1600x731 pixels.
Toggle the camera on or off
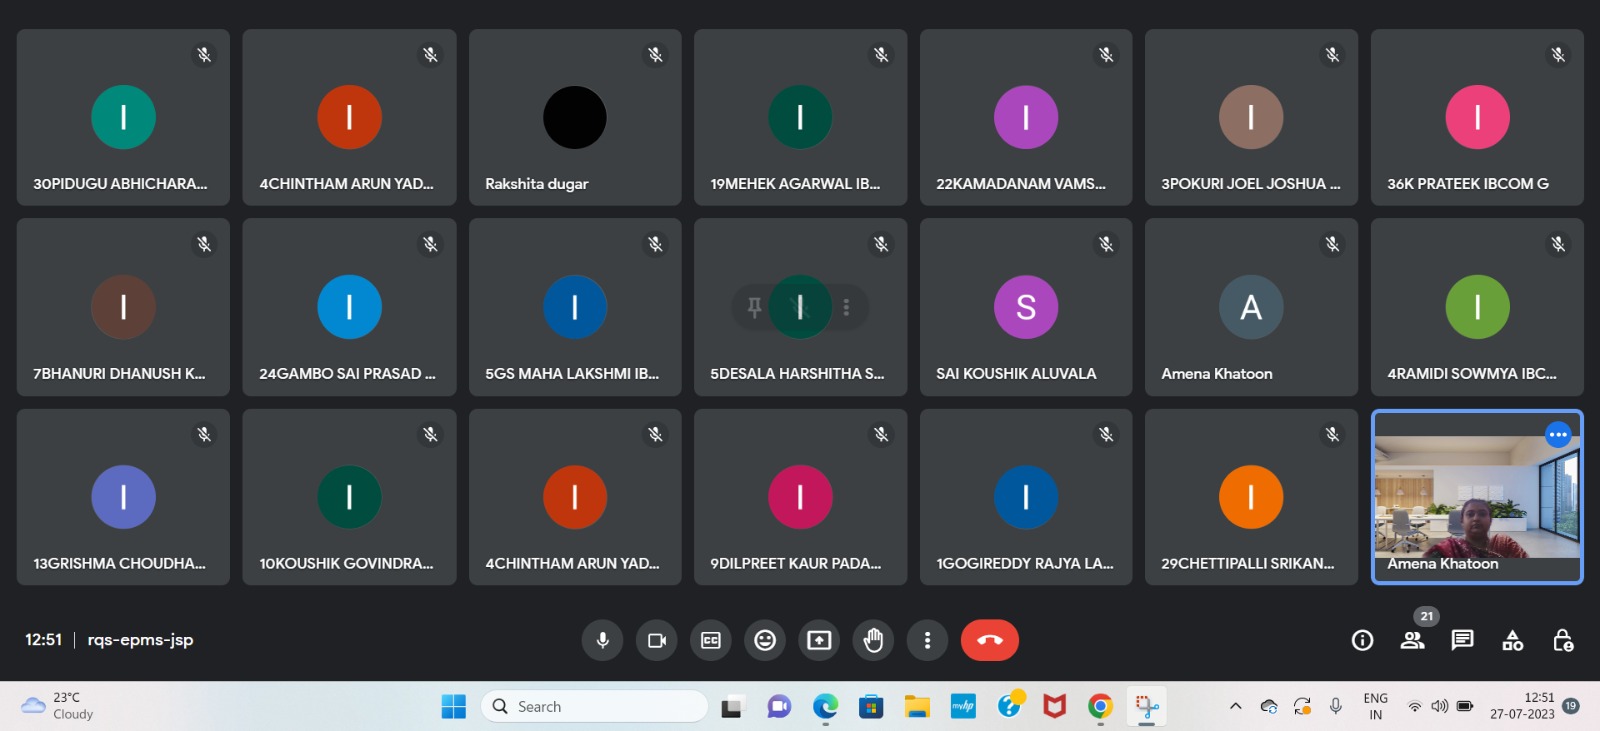(656, 640)
